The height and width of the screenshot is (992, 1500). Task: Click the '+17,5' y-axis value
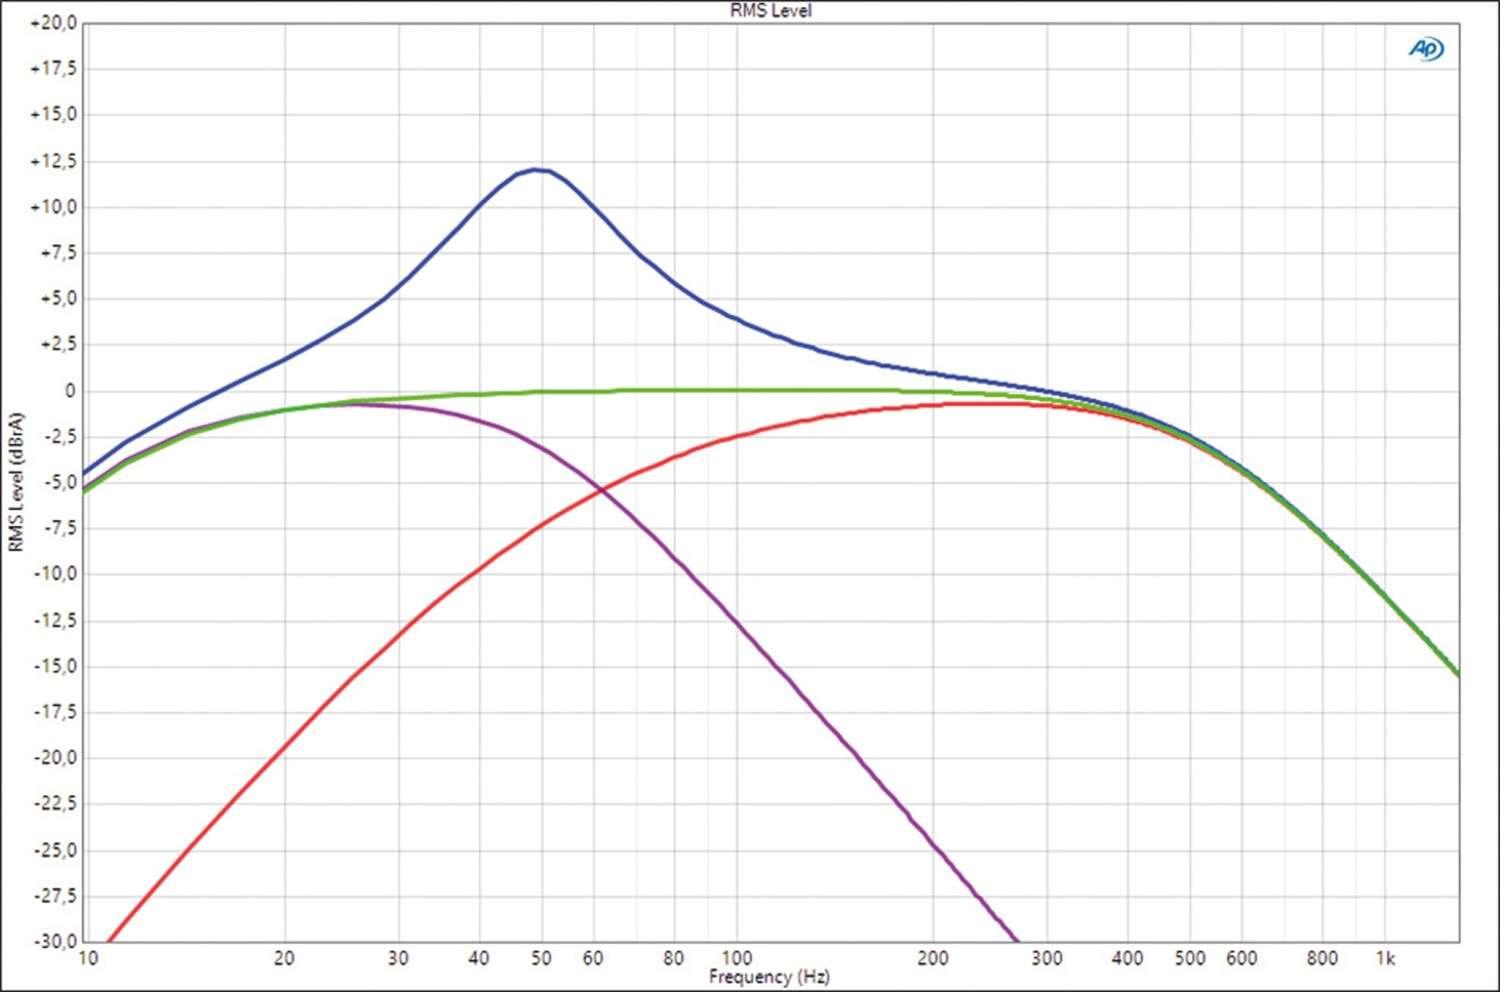(x=54, y=69)
